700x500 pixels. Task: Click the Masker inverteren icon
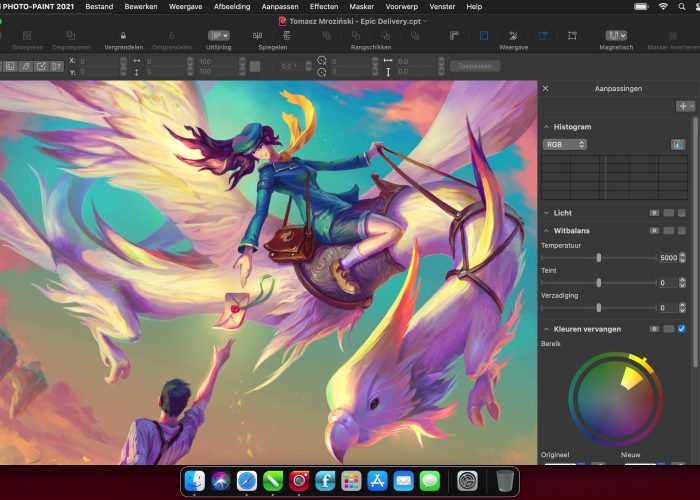tap(672, 36)
